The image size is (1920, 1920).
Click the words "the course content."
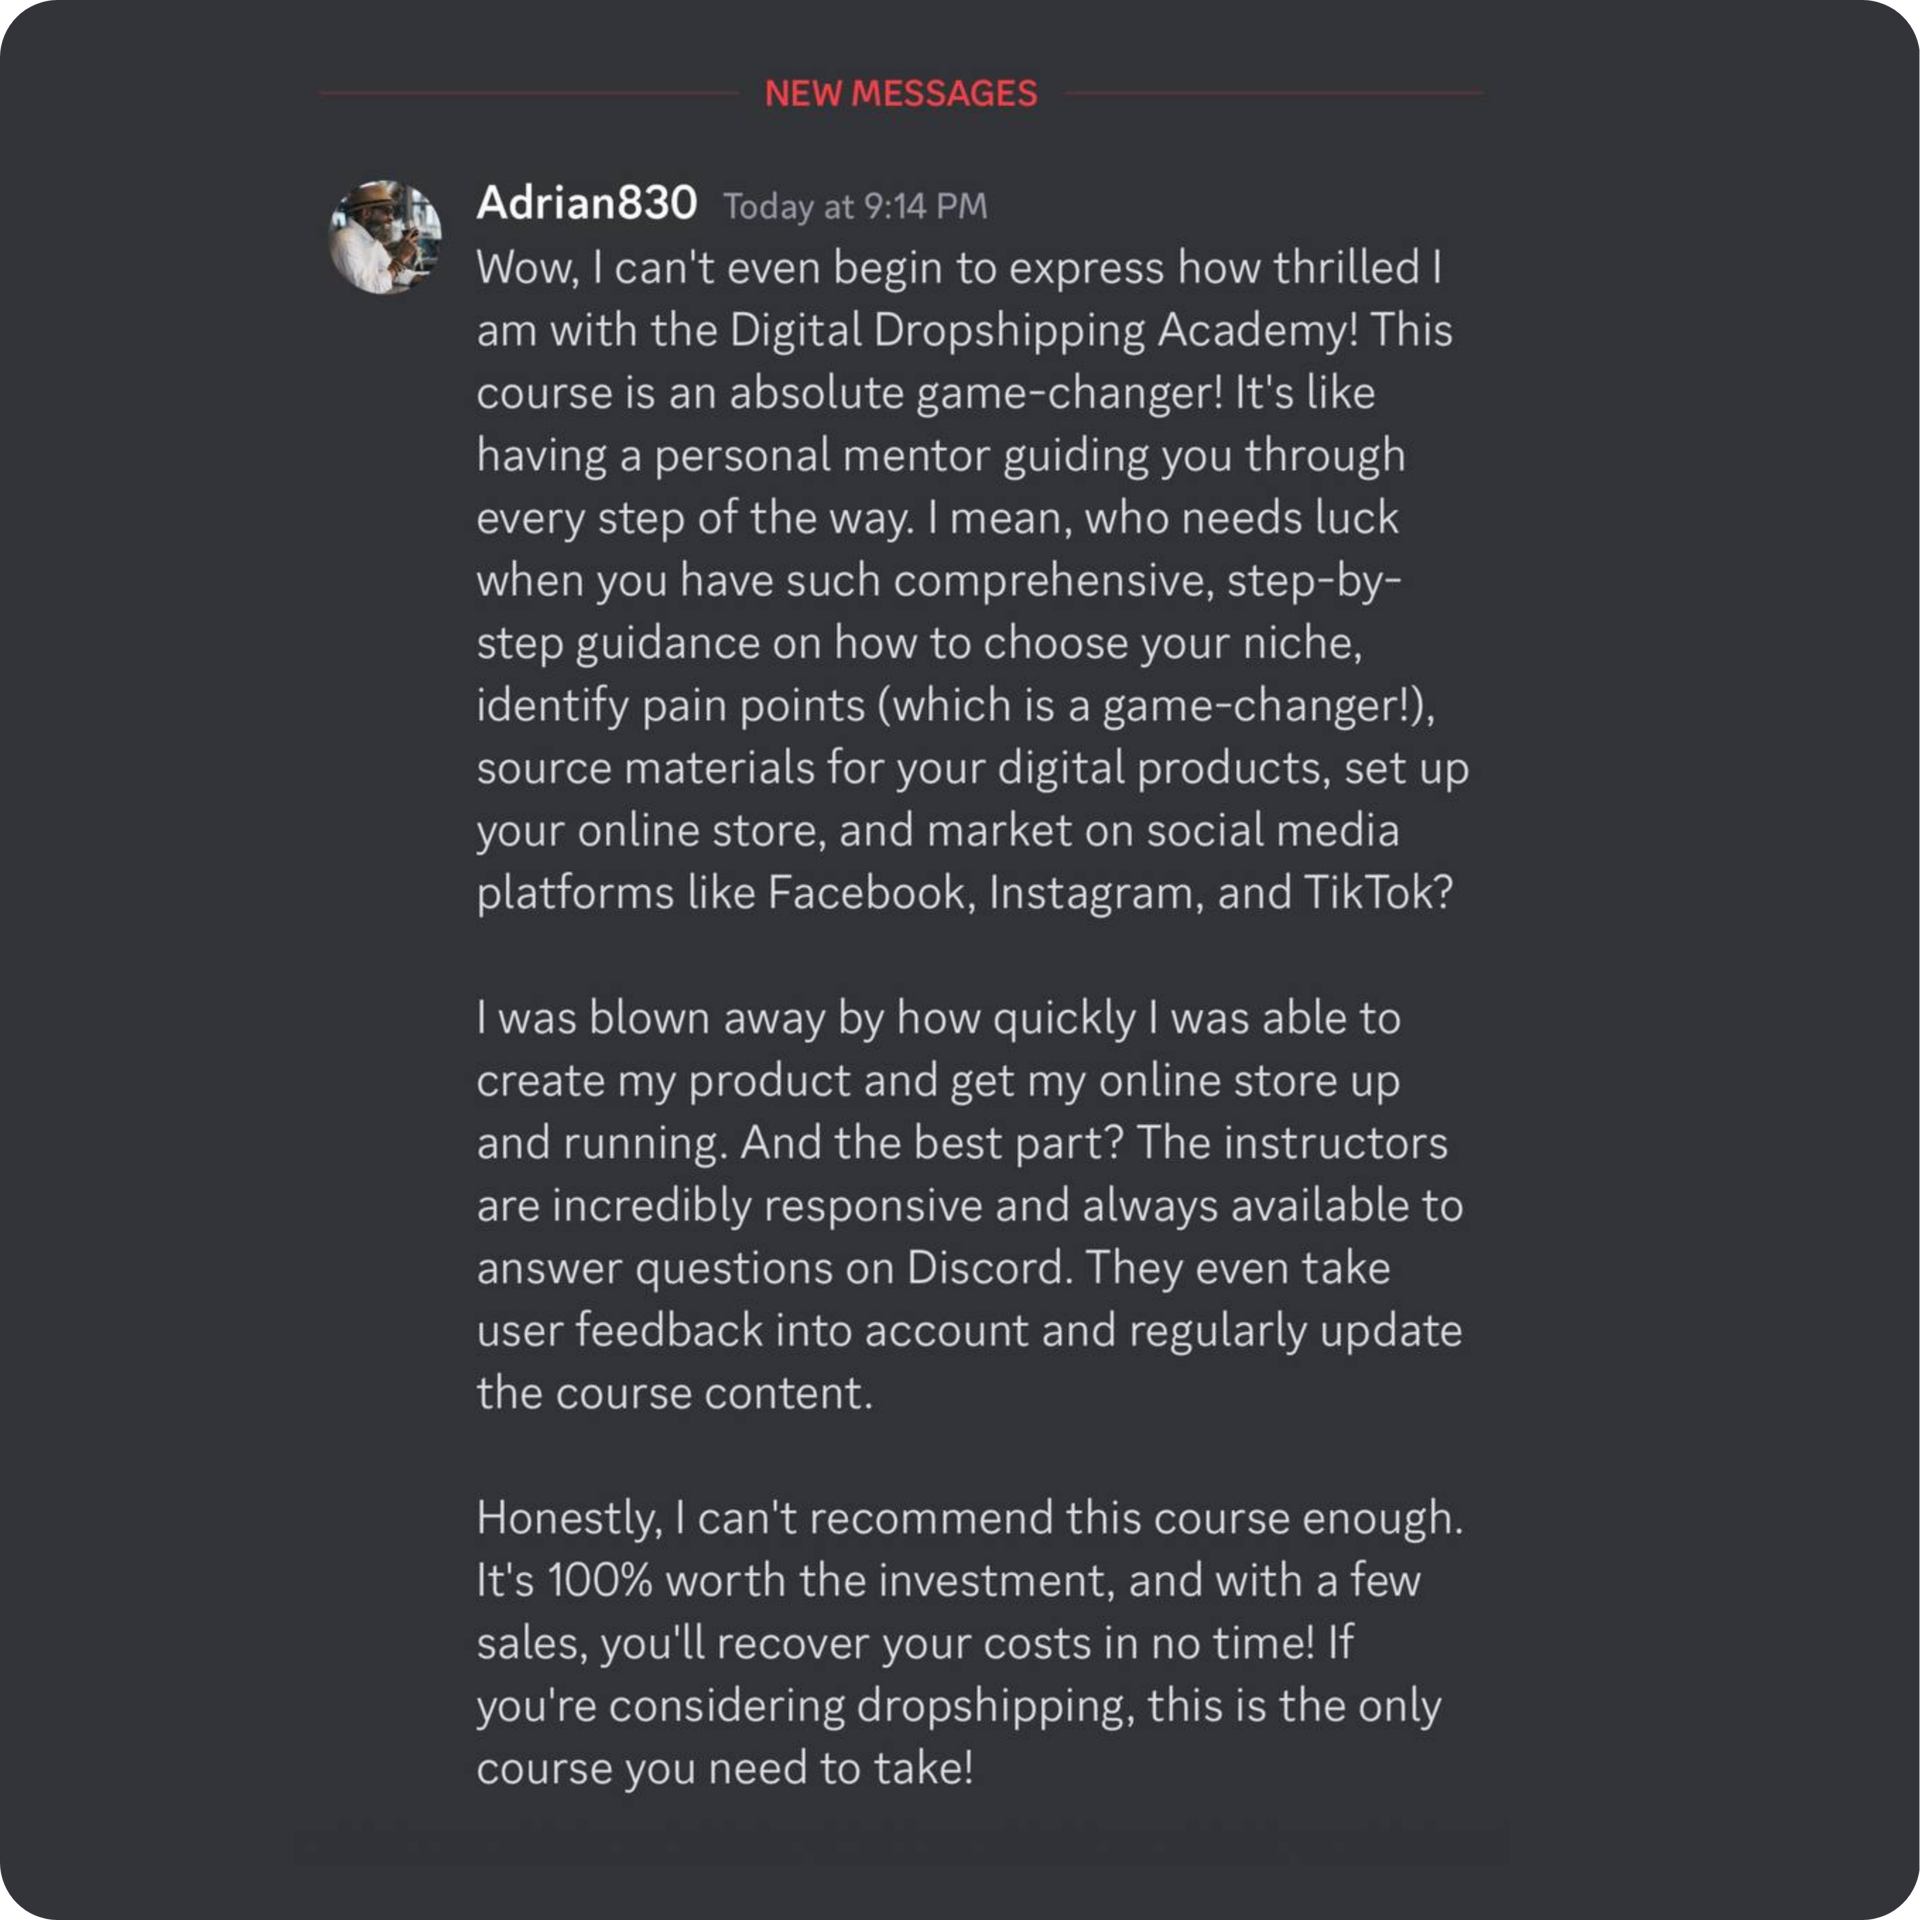click(x=675, y=1393)
